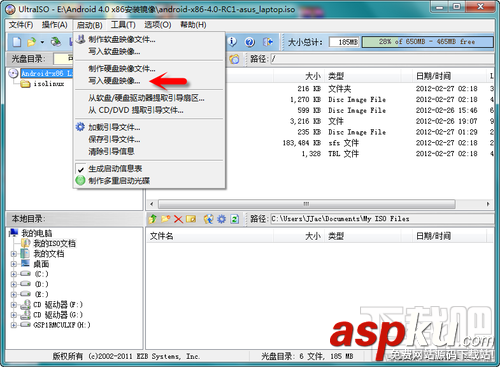
Task: Click the exit door toolbar icon
Action: 268,42
